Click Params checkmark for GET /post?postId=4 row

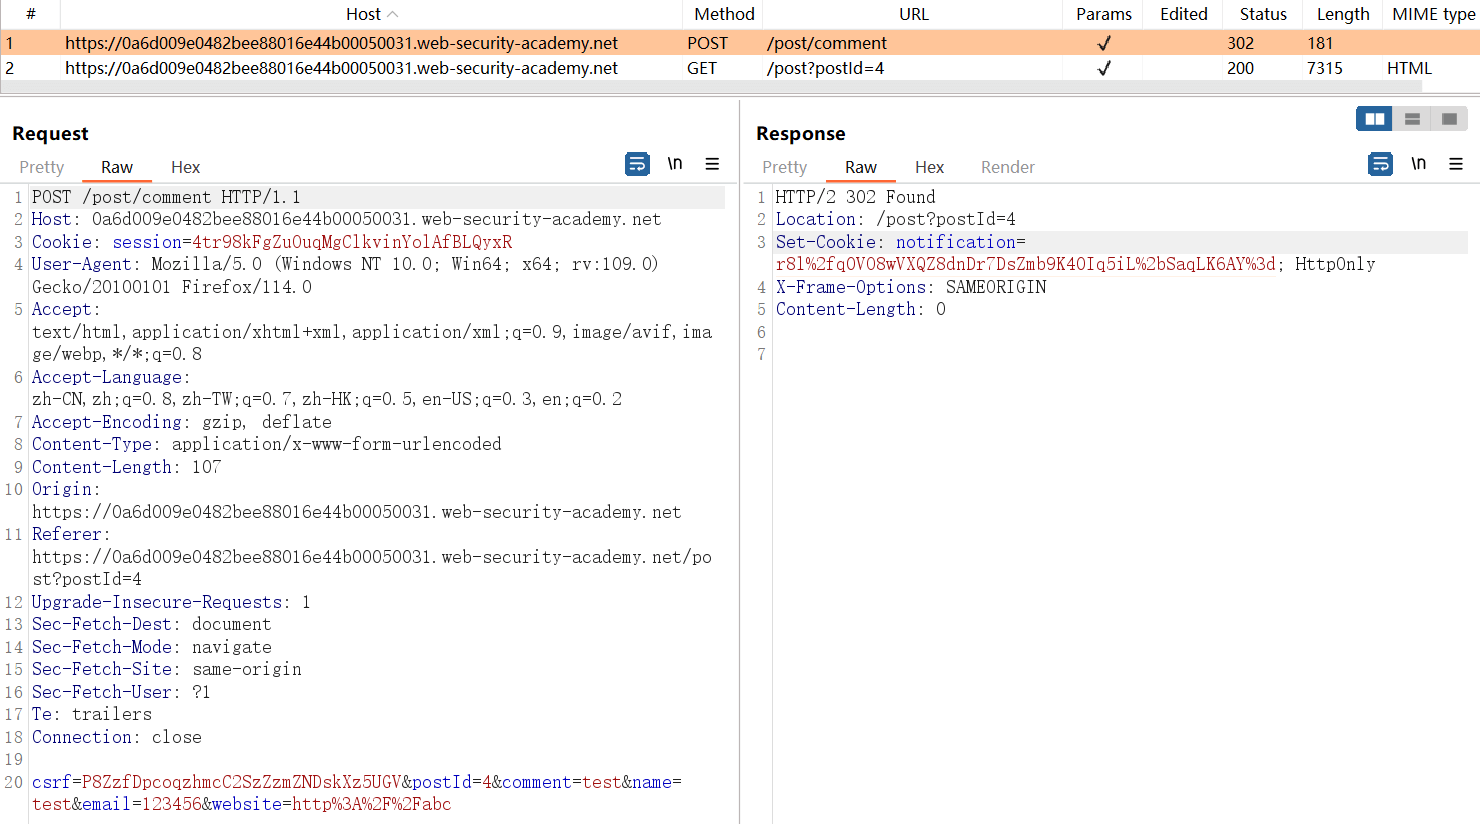pos(1103,68)
